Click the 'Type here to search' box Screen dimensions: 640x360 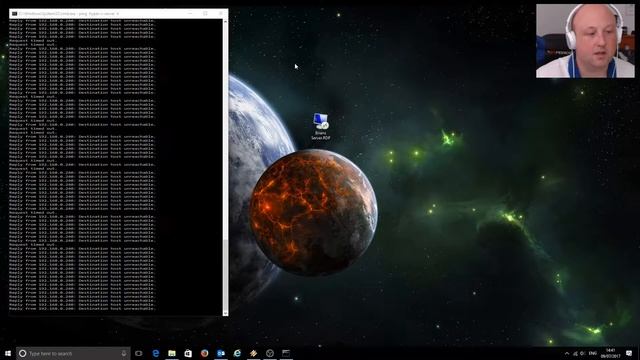pos(73,353)
